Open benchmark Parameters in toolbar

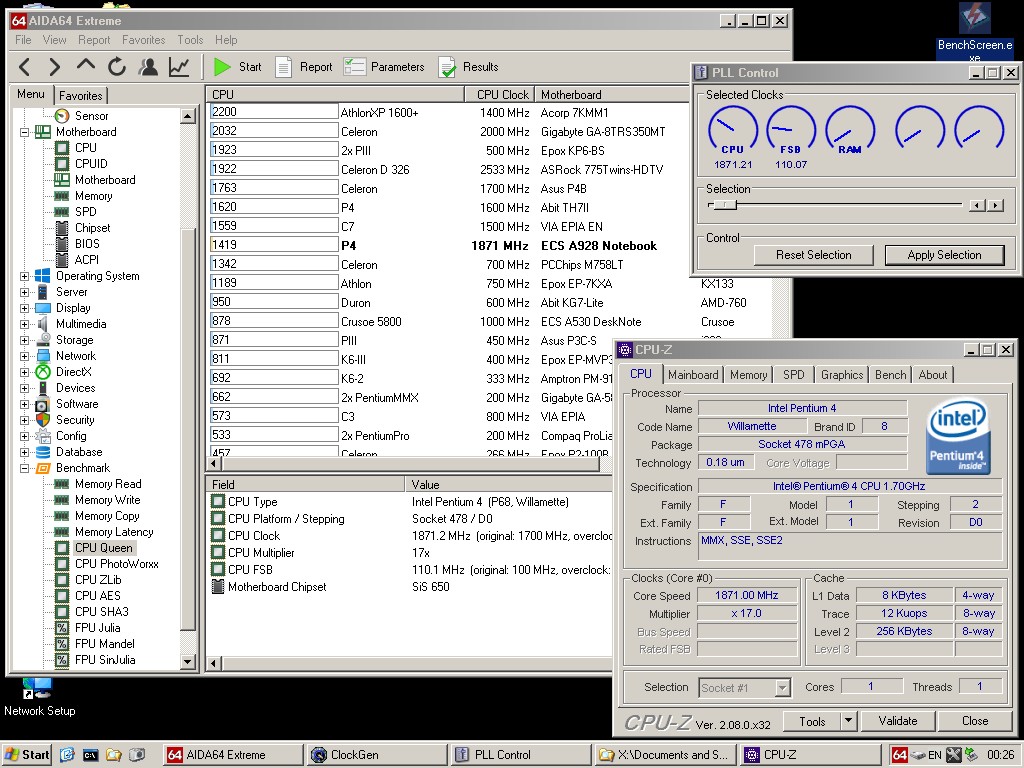384,67
